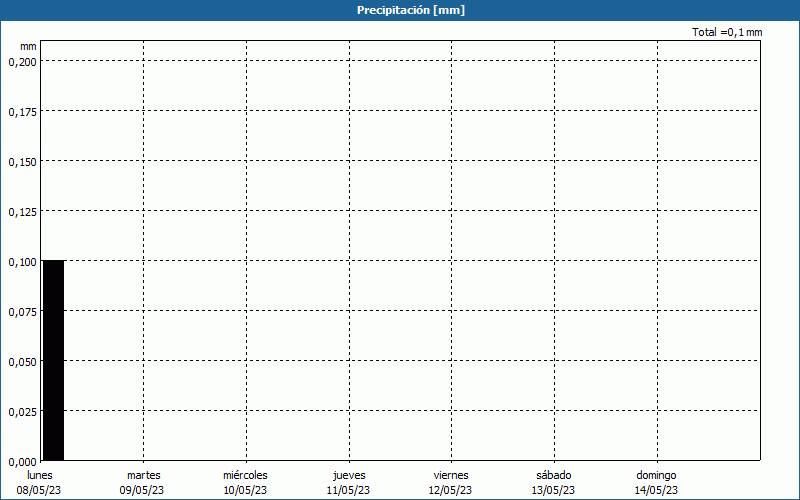The width and height of the screenshot is (800, 500).
Task: Click the Total =0,1 mm label
Action: tap(727, 32)
